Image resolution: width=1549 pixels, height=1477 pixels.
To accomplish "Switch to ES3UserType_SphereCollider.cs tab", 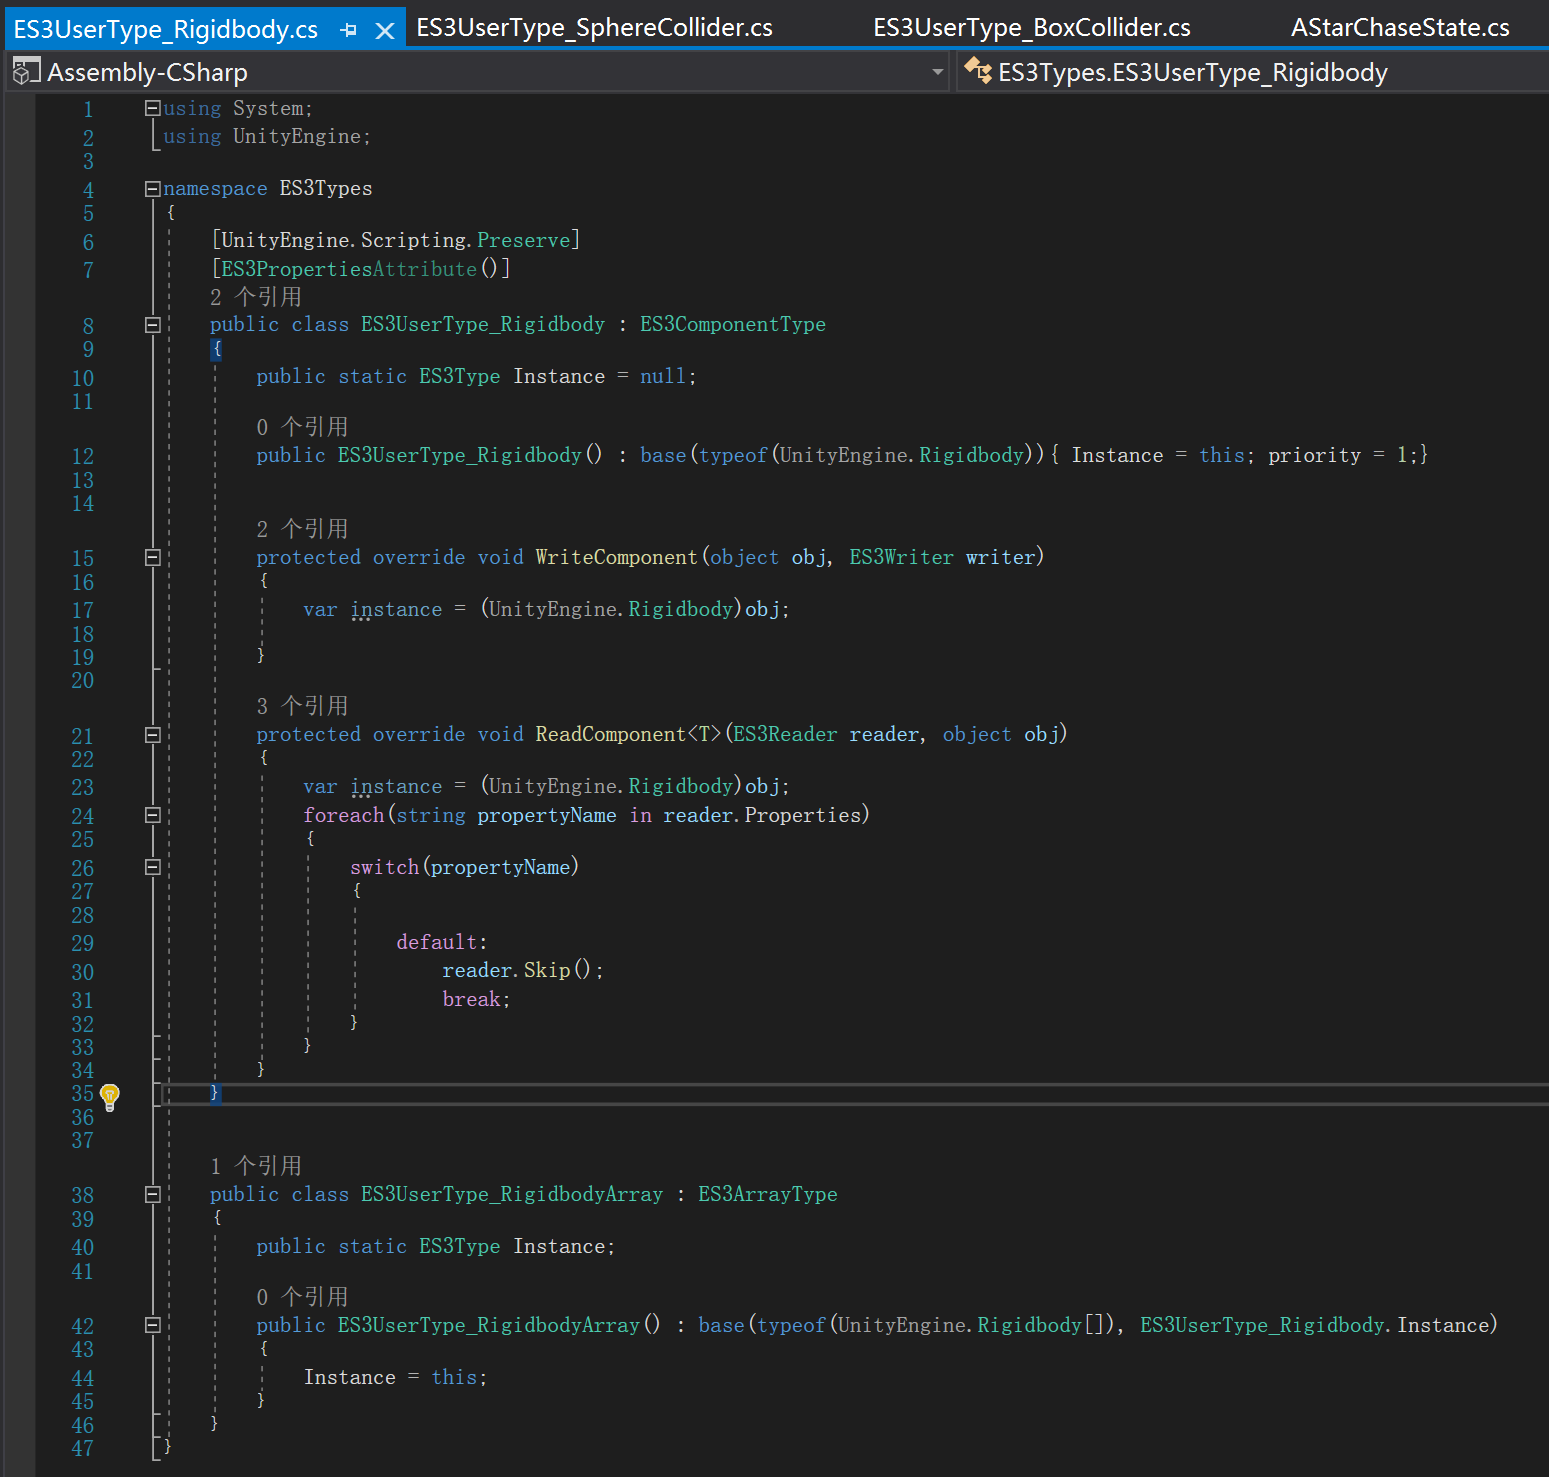I will [594, 28].
